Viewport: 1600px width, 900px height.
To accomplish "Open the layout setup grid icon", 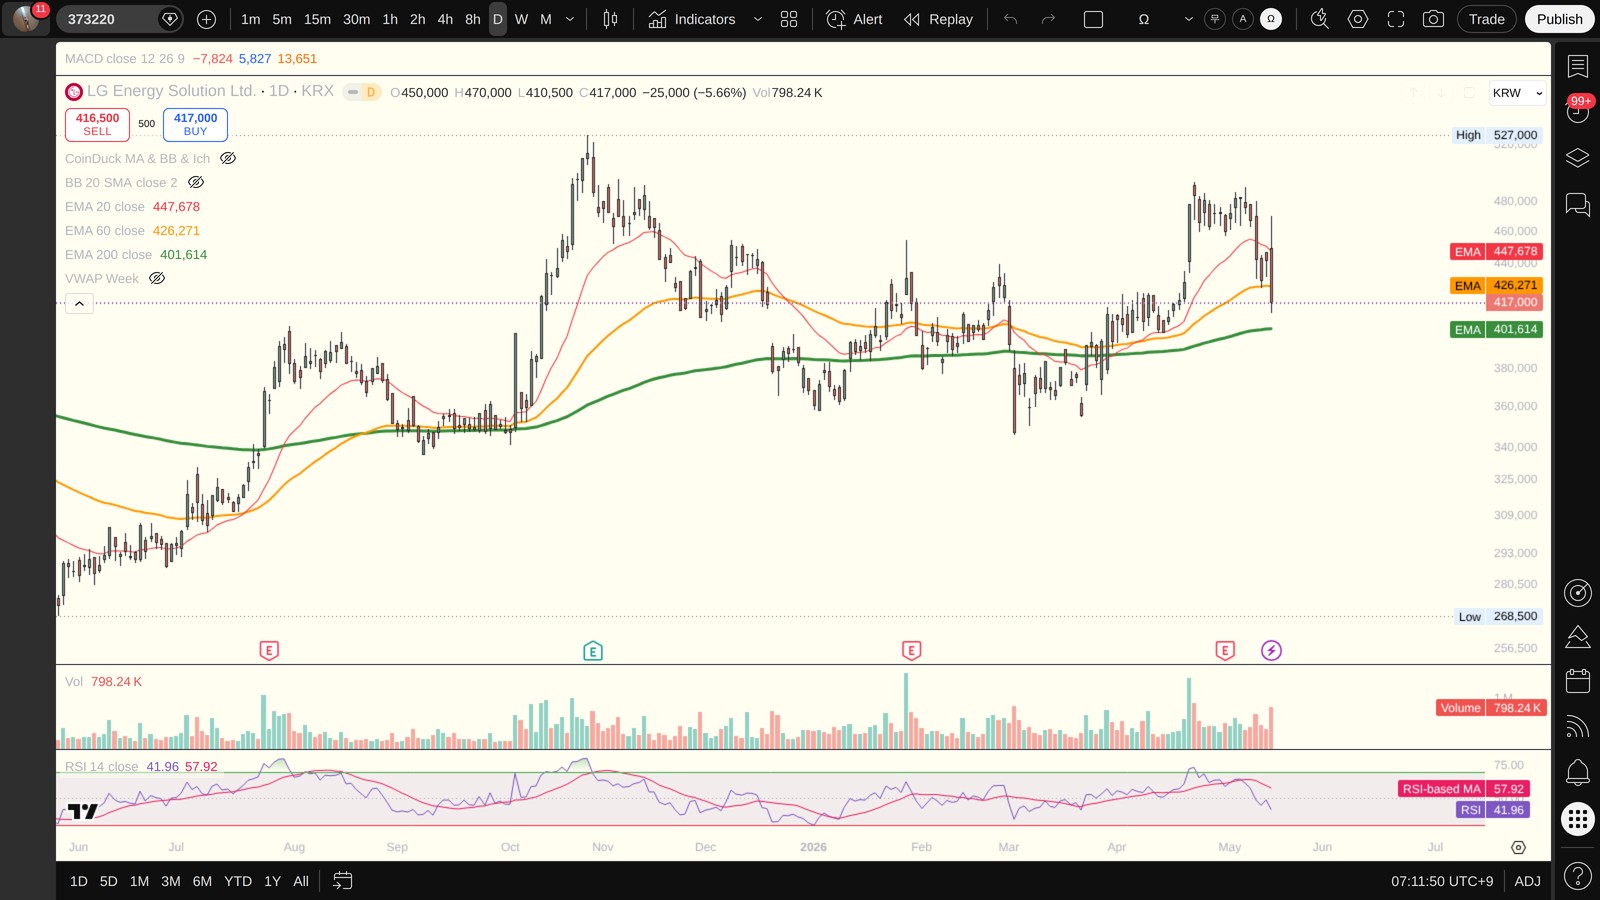I will click(789, 19).
